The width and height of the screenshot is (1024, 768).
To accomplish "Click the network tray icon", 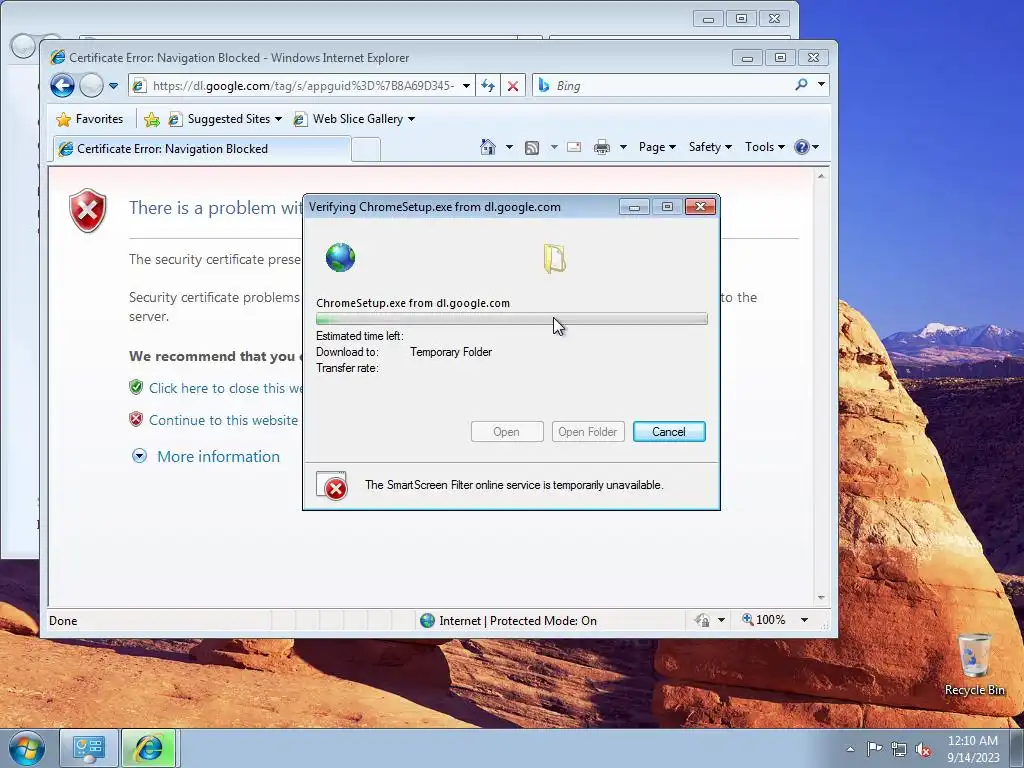I will (899, 749).
